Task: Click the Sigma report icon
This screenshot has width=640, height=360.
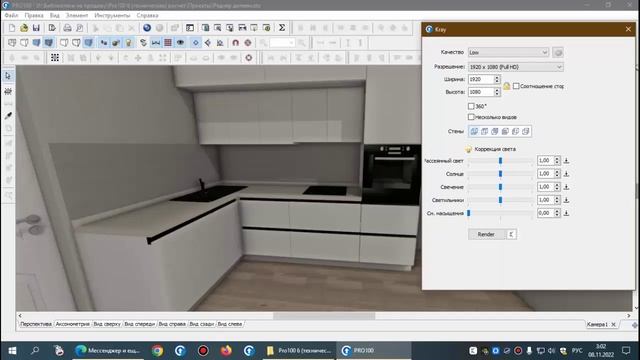Action: tap(282, 28)
